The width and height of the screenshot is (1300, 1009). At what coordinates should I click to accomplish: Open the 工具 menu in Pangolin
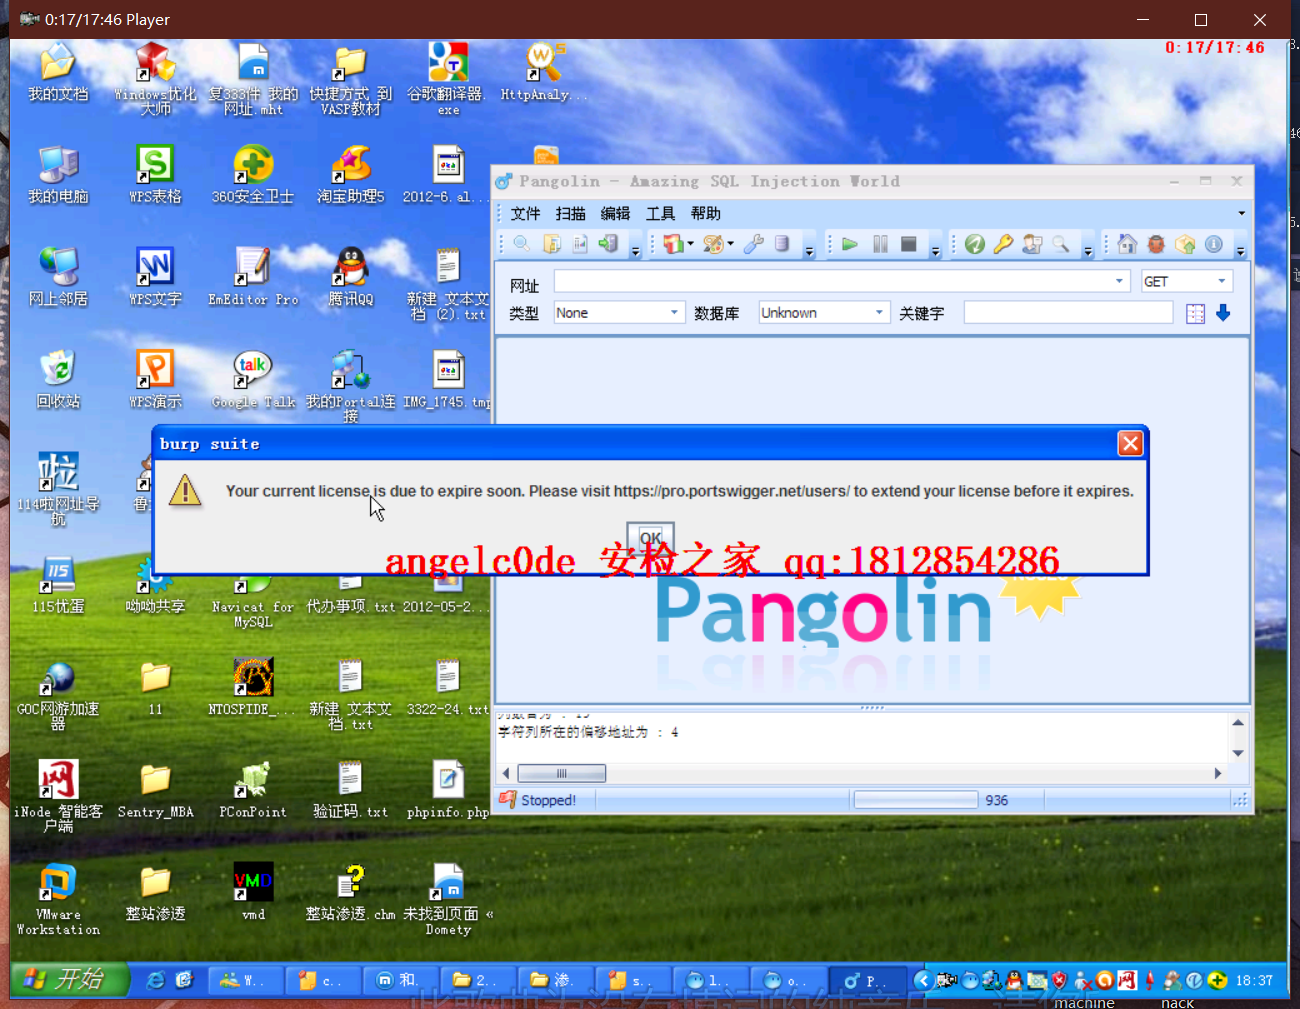[660, 213]
